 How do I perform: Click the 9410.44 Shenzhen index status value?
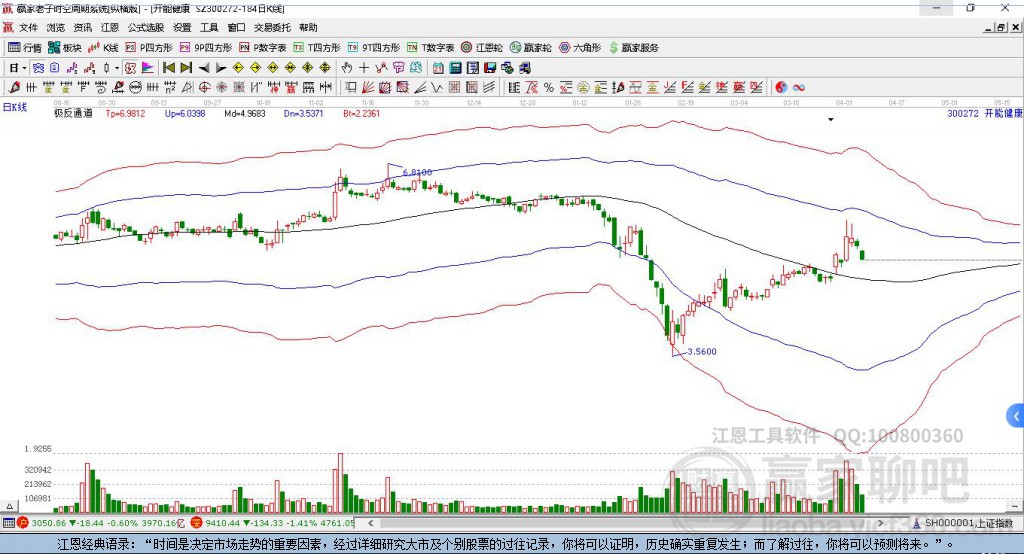click(223, 523)
